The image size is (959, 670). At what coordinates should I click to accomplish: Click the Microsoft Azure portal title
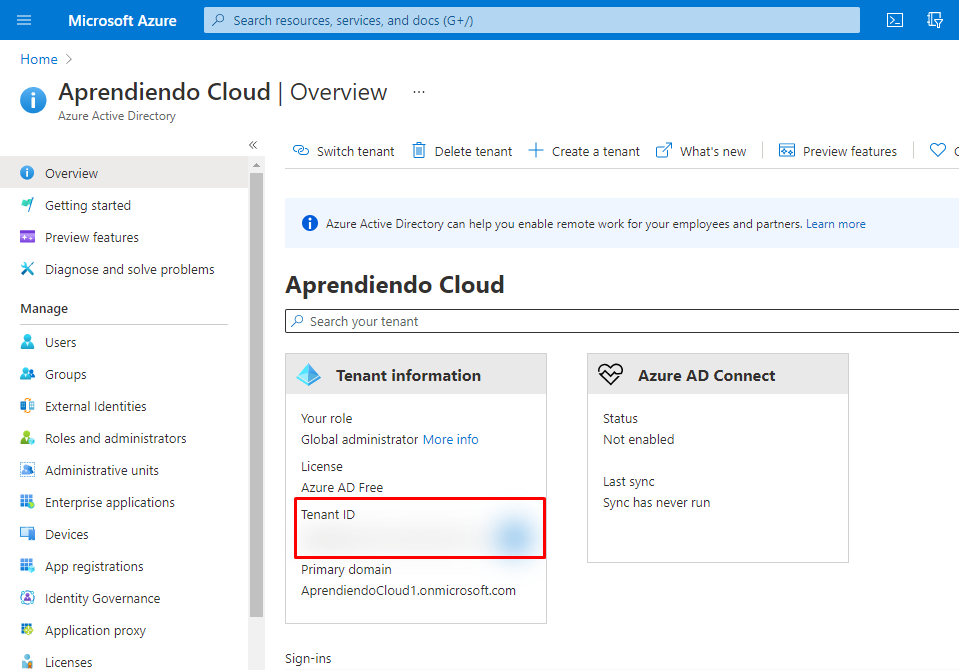[x=122, y=21]
